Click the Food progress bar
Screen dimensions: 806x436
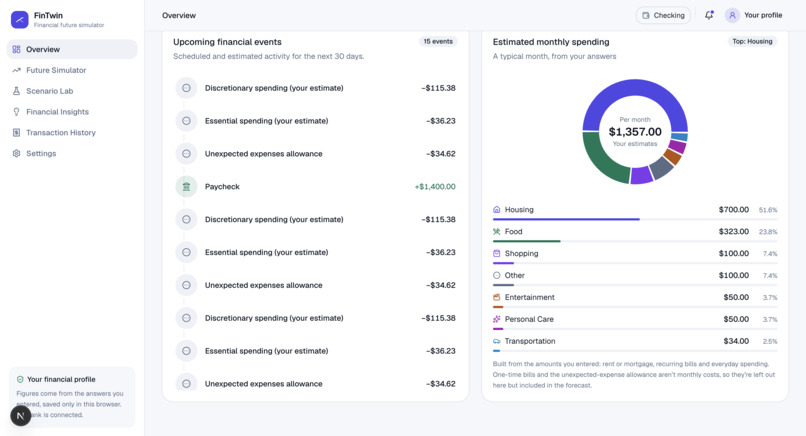point(635,241)
